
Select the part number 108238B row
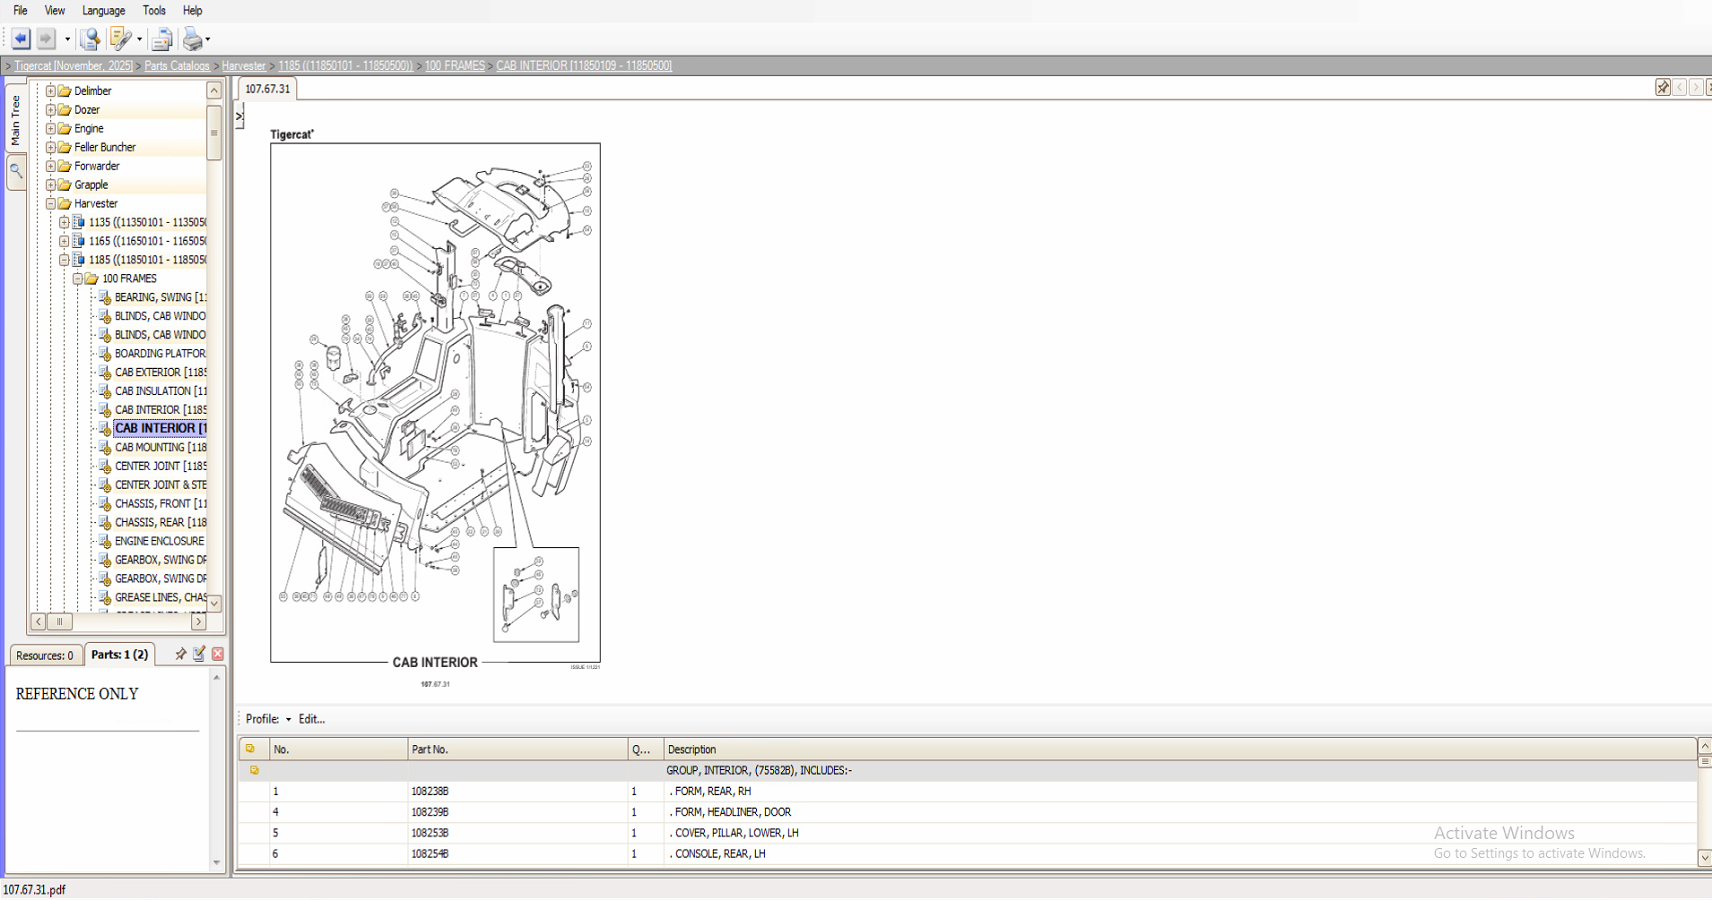click(430, 790)
